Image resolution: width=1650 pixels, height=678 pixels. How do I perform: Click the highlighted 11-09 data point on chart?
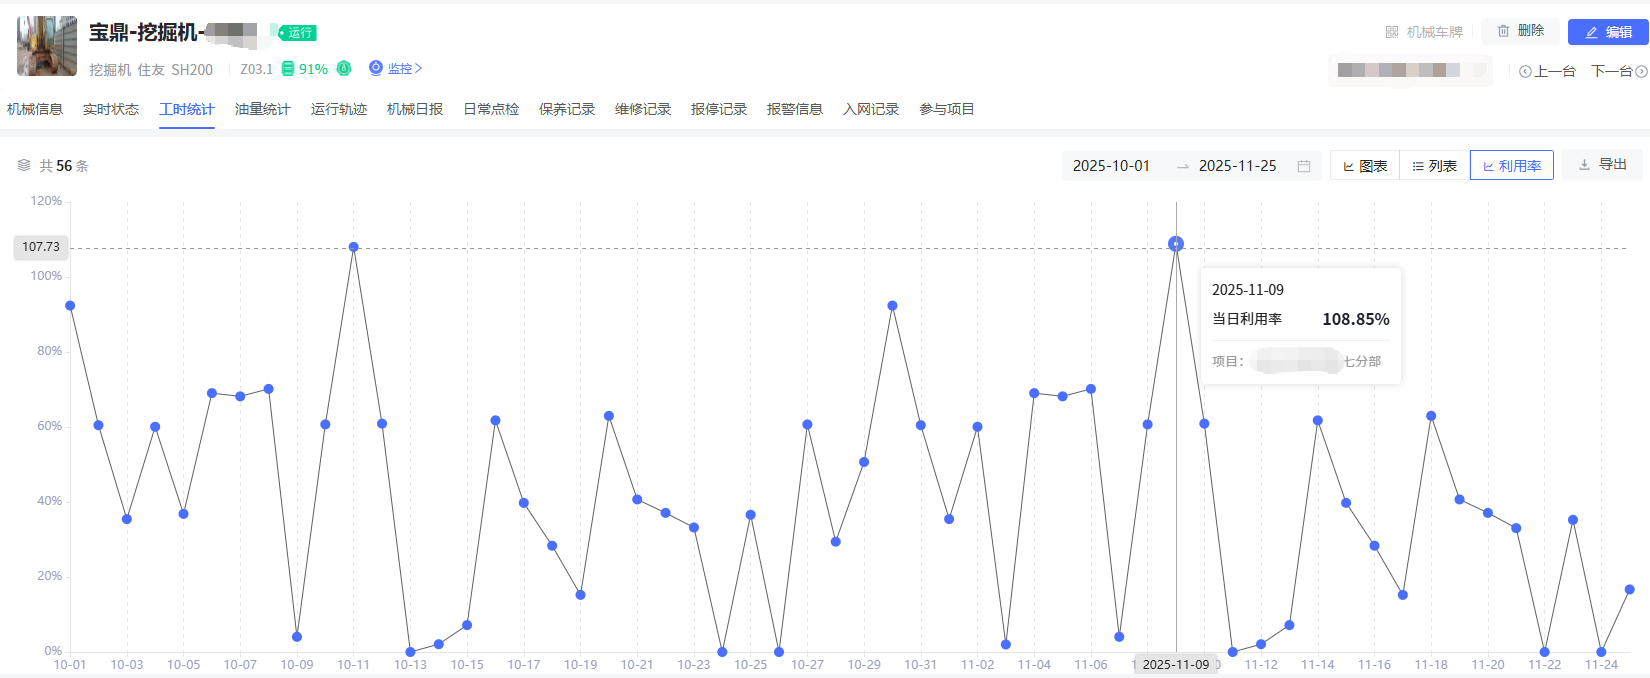point(1176,243)
